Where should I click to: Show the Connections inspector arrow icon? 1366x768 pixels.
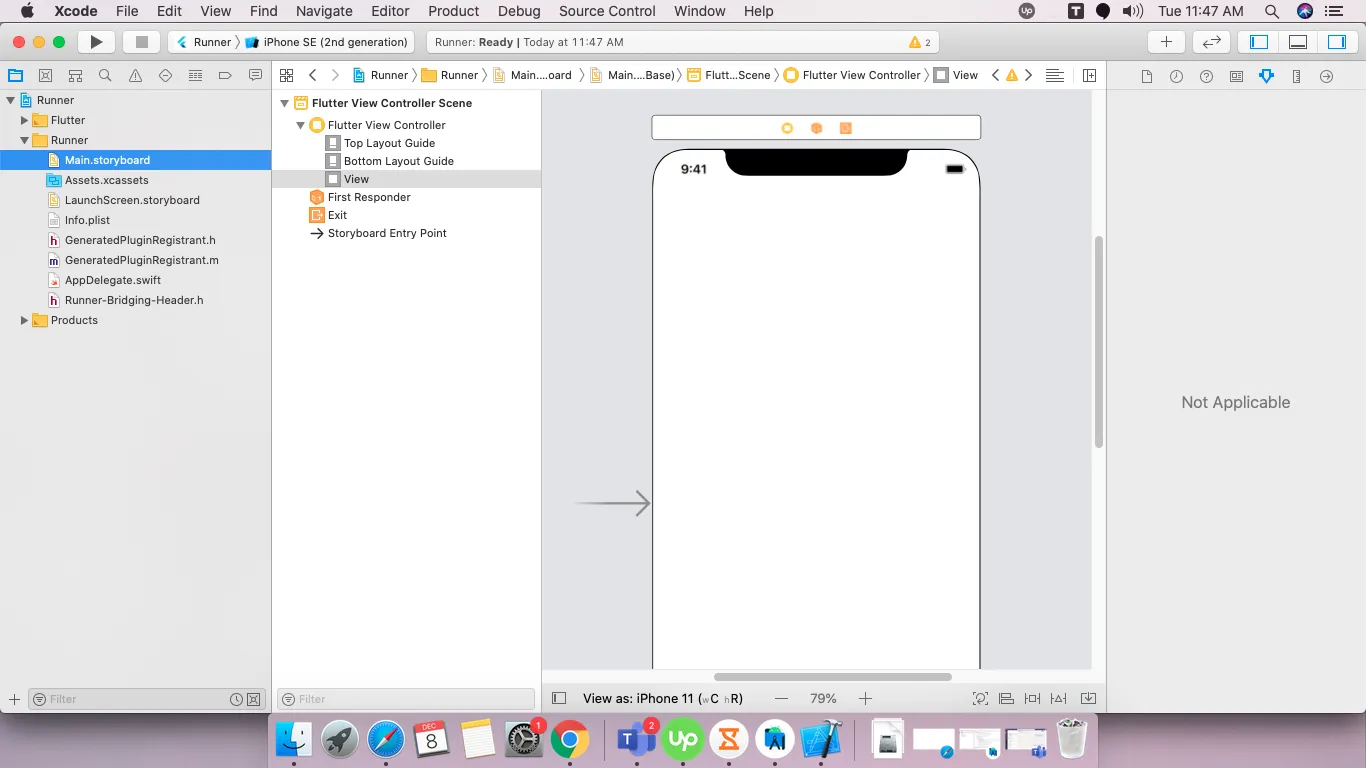pyautogui.click(x=1327, y=76)
